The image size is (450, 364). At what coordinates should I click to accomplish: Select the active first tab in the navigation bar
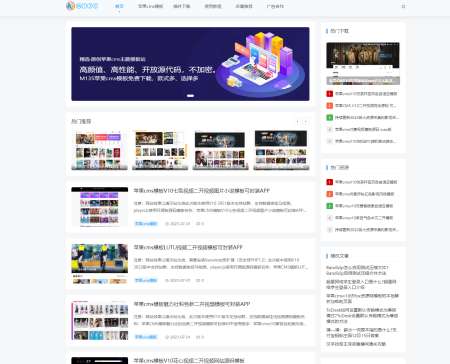click(x=119, y=6)
